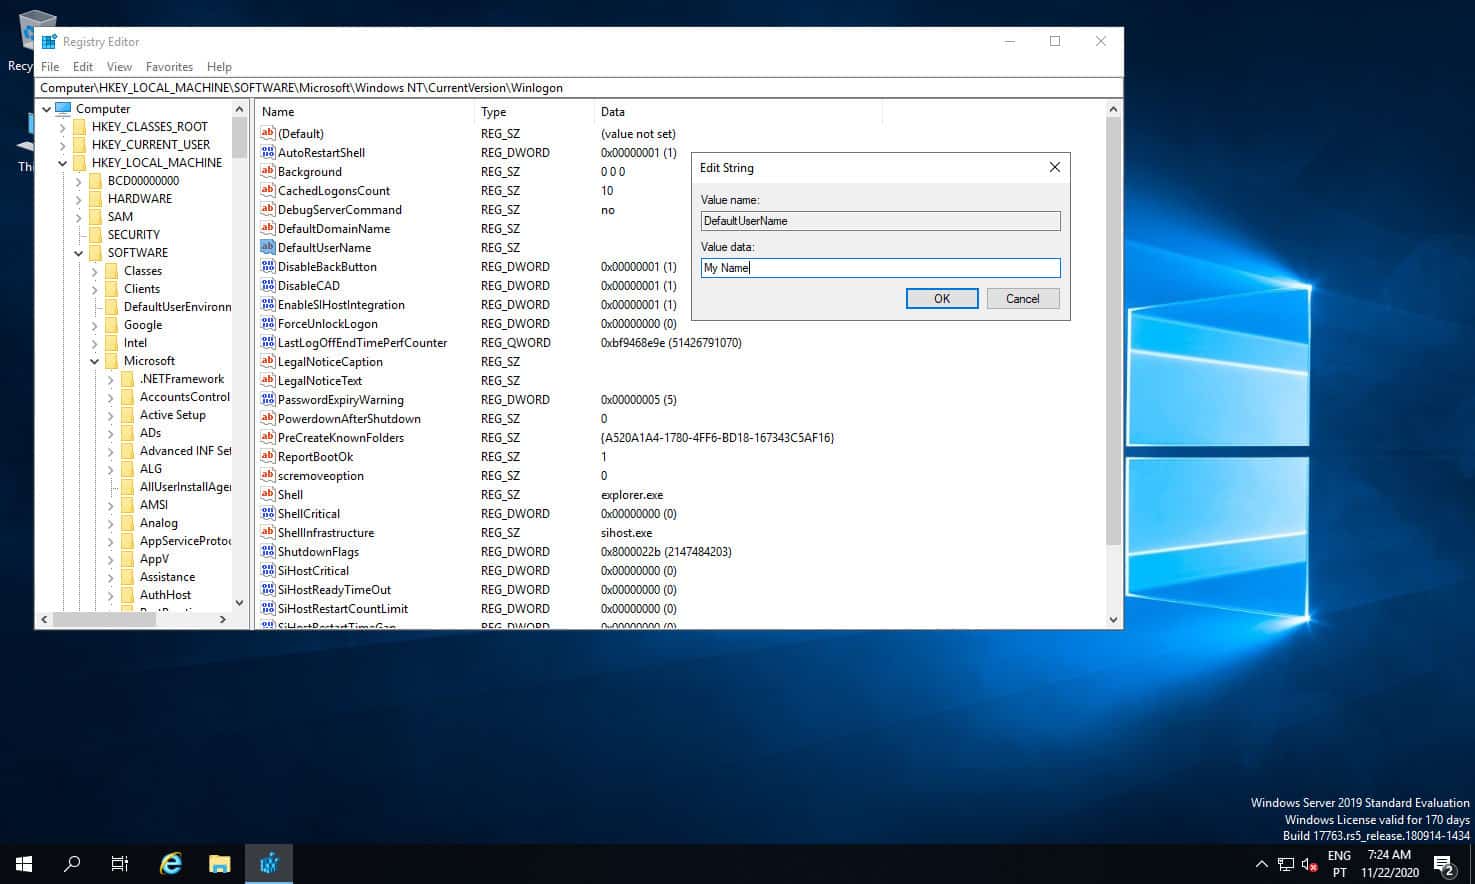Click the Search icon on the taskbar
1475x884 pixels.
(x=71, y=863)
